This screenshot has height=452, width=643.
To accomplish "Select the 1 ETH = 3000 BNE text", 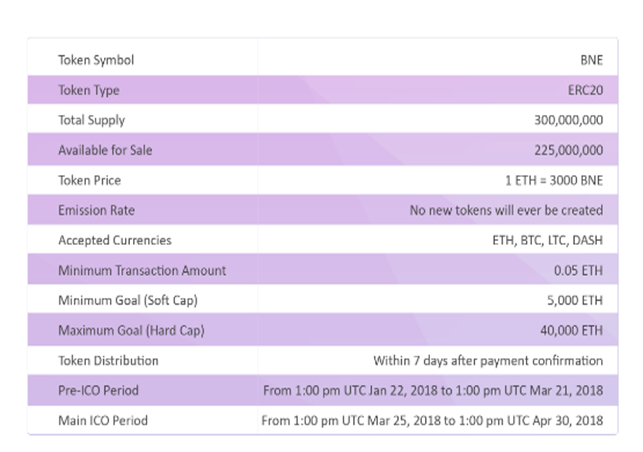I will [x=554, y=180].
